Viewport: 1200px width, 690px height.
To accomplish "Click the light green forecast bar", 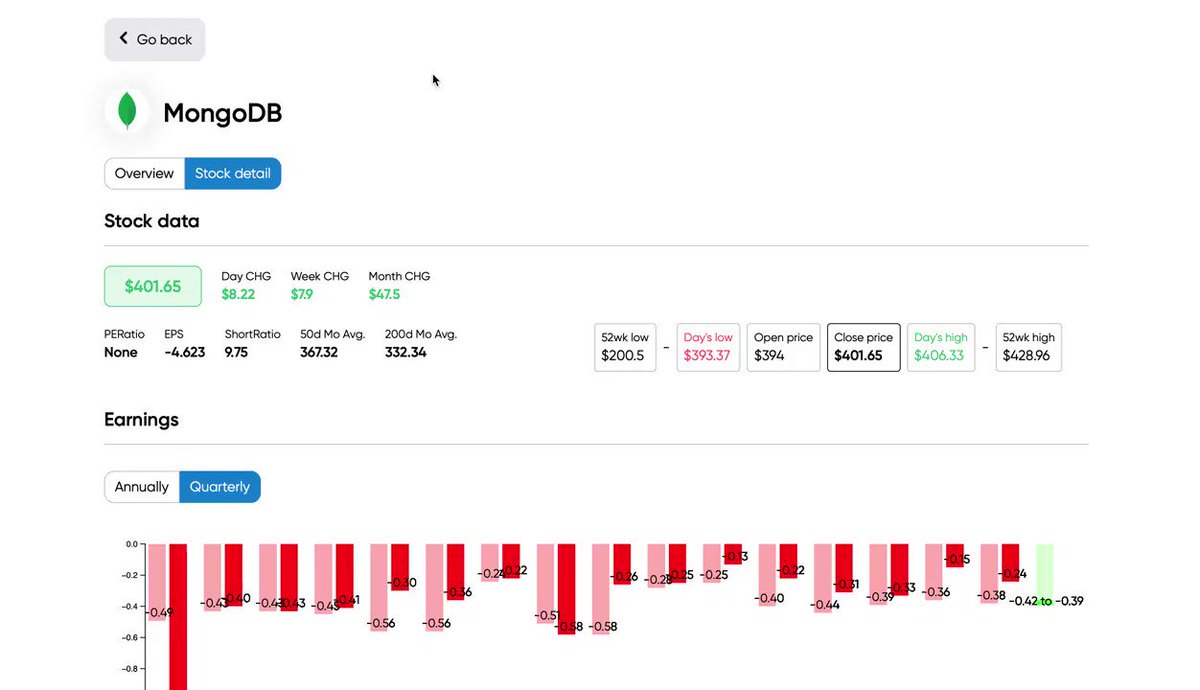I will point(1044,574).
